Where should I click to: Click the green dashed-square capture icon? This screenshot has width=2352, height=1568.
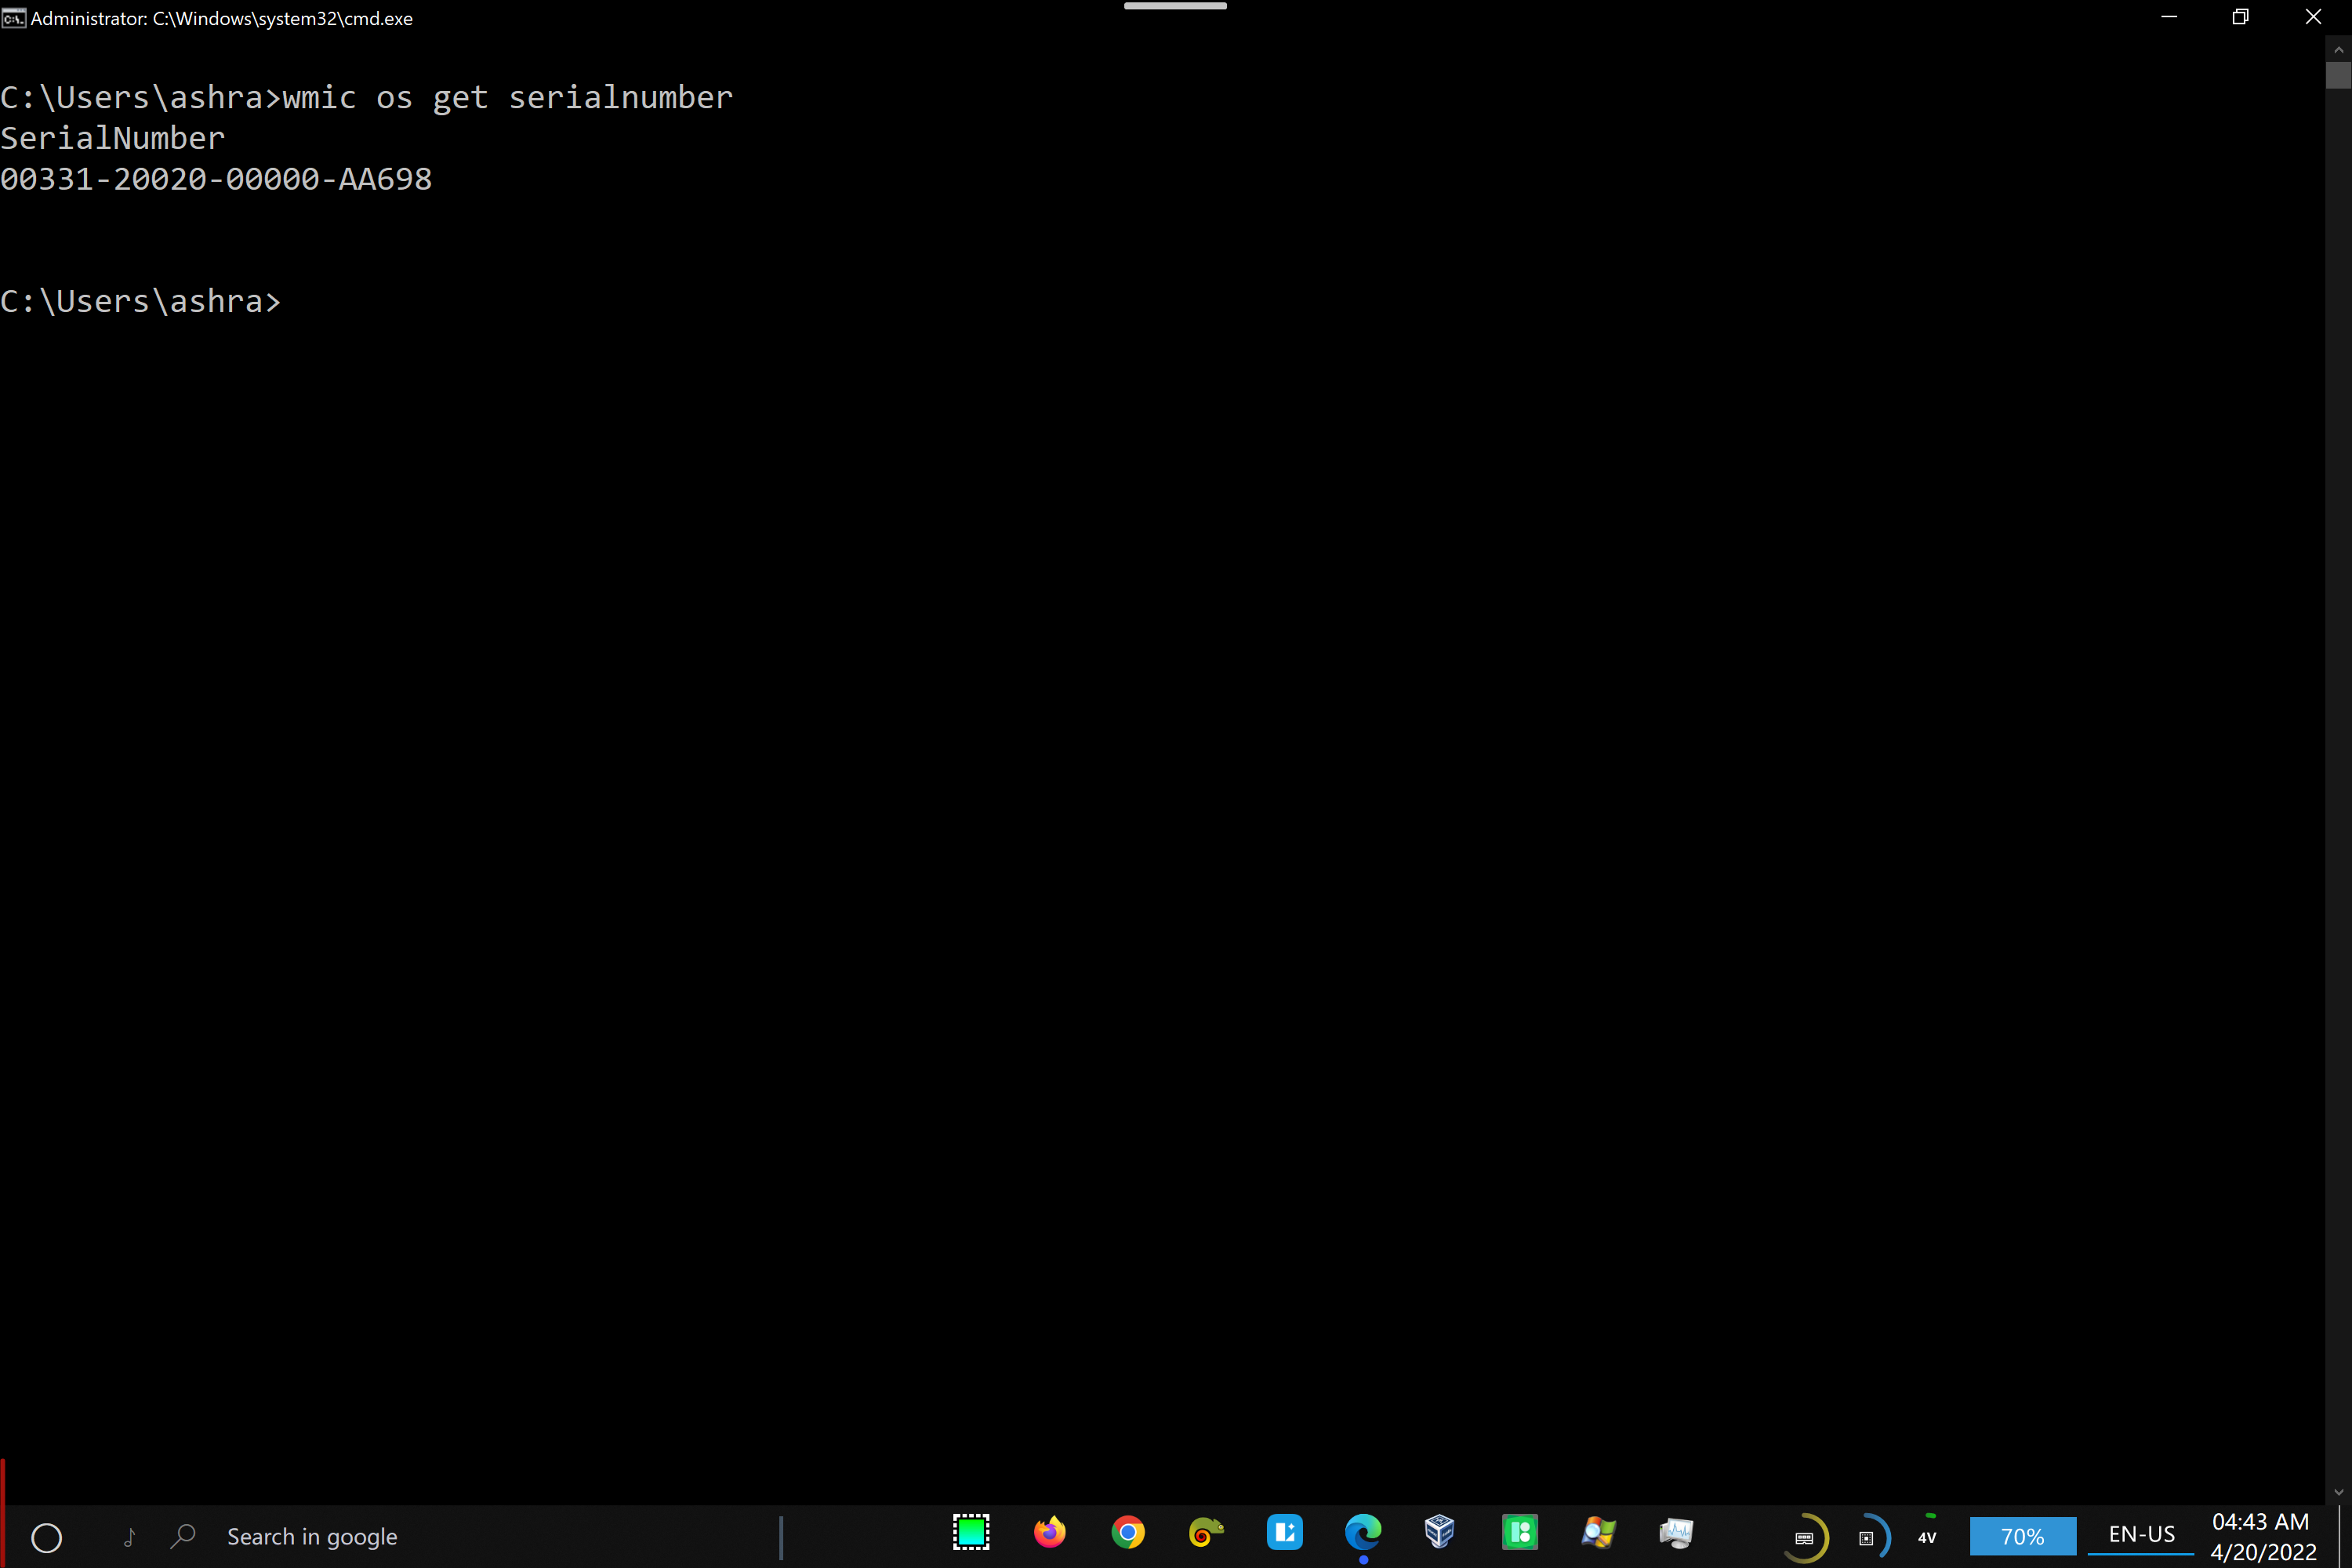point(971,1533)
